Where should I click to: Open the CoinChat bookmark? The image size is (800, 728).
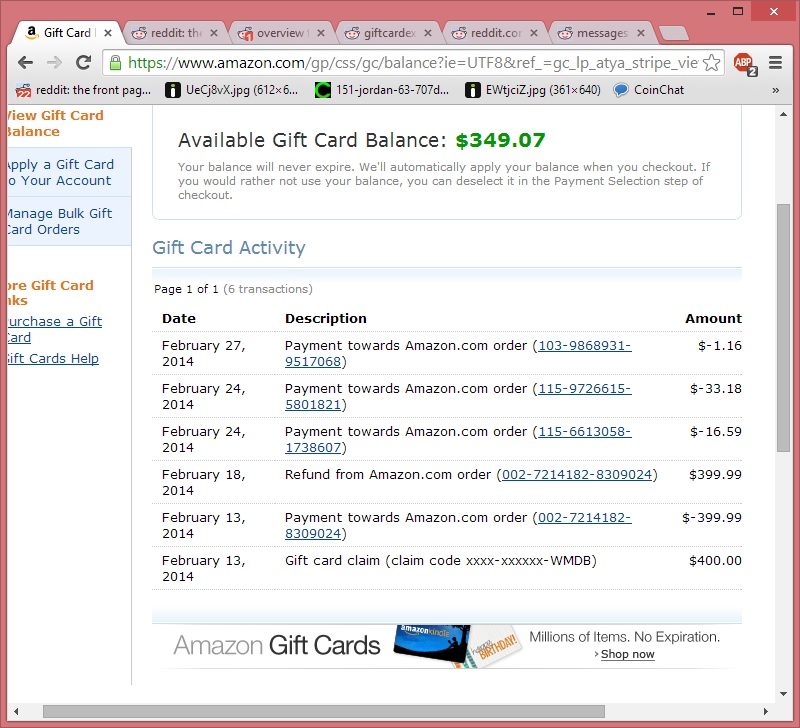648,90
